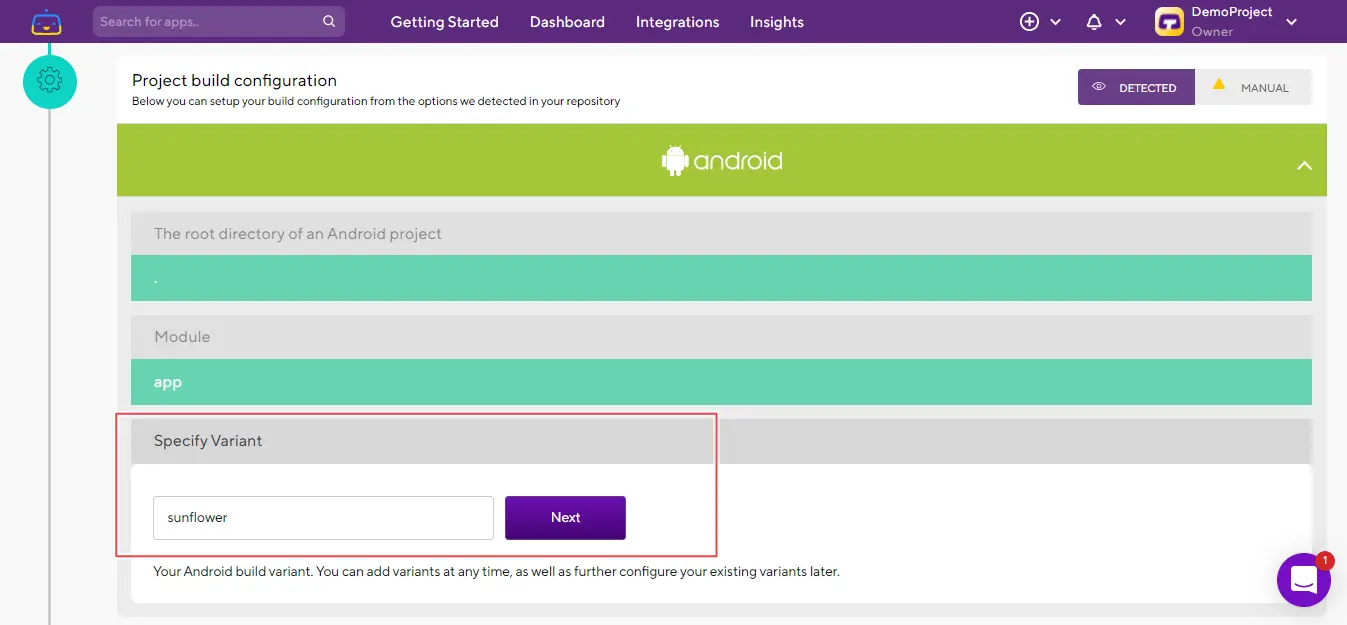Click the Android robot logo
The width and height of the screenshot is (1347, 625).
[677, 160]
